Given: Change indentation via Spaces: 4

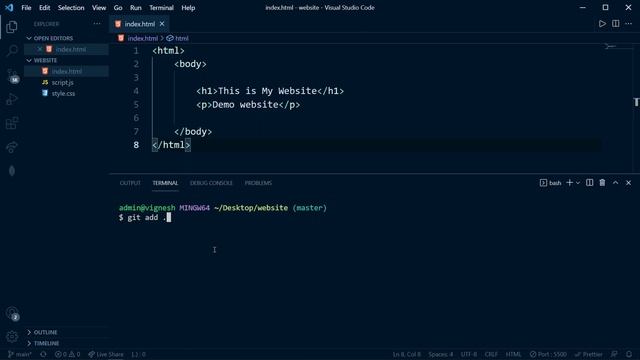Looking at the screenshot, I should (440, 354).
